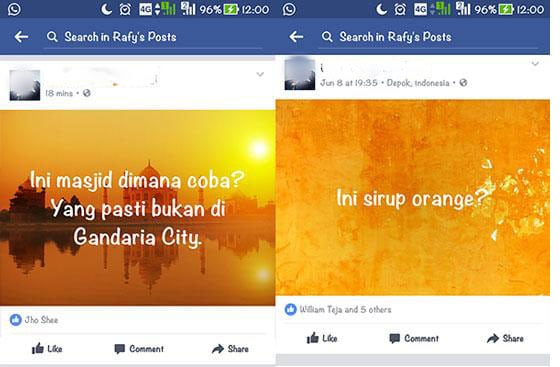The width and height of the screenshot is (560, 367).
Task: Expand the options chevron on the masjid post
Action: (260, 74)
